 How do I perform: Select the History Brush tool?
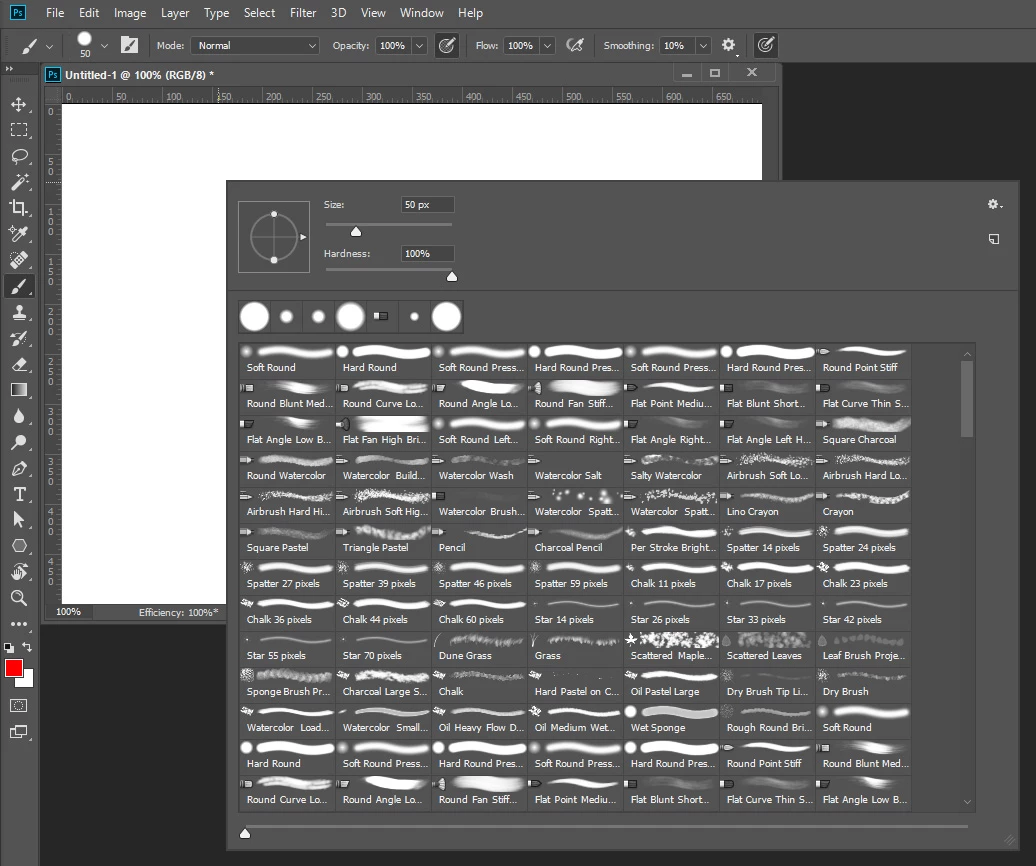[19, 338]
